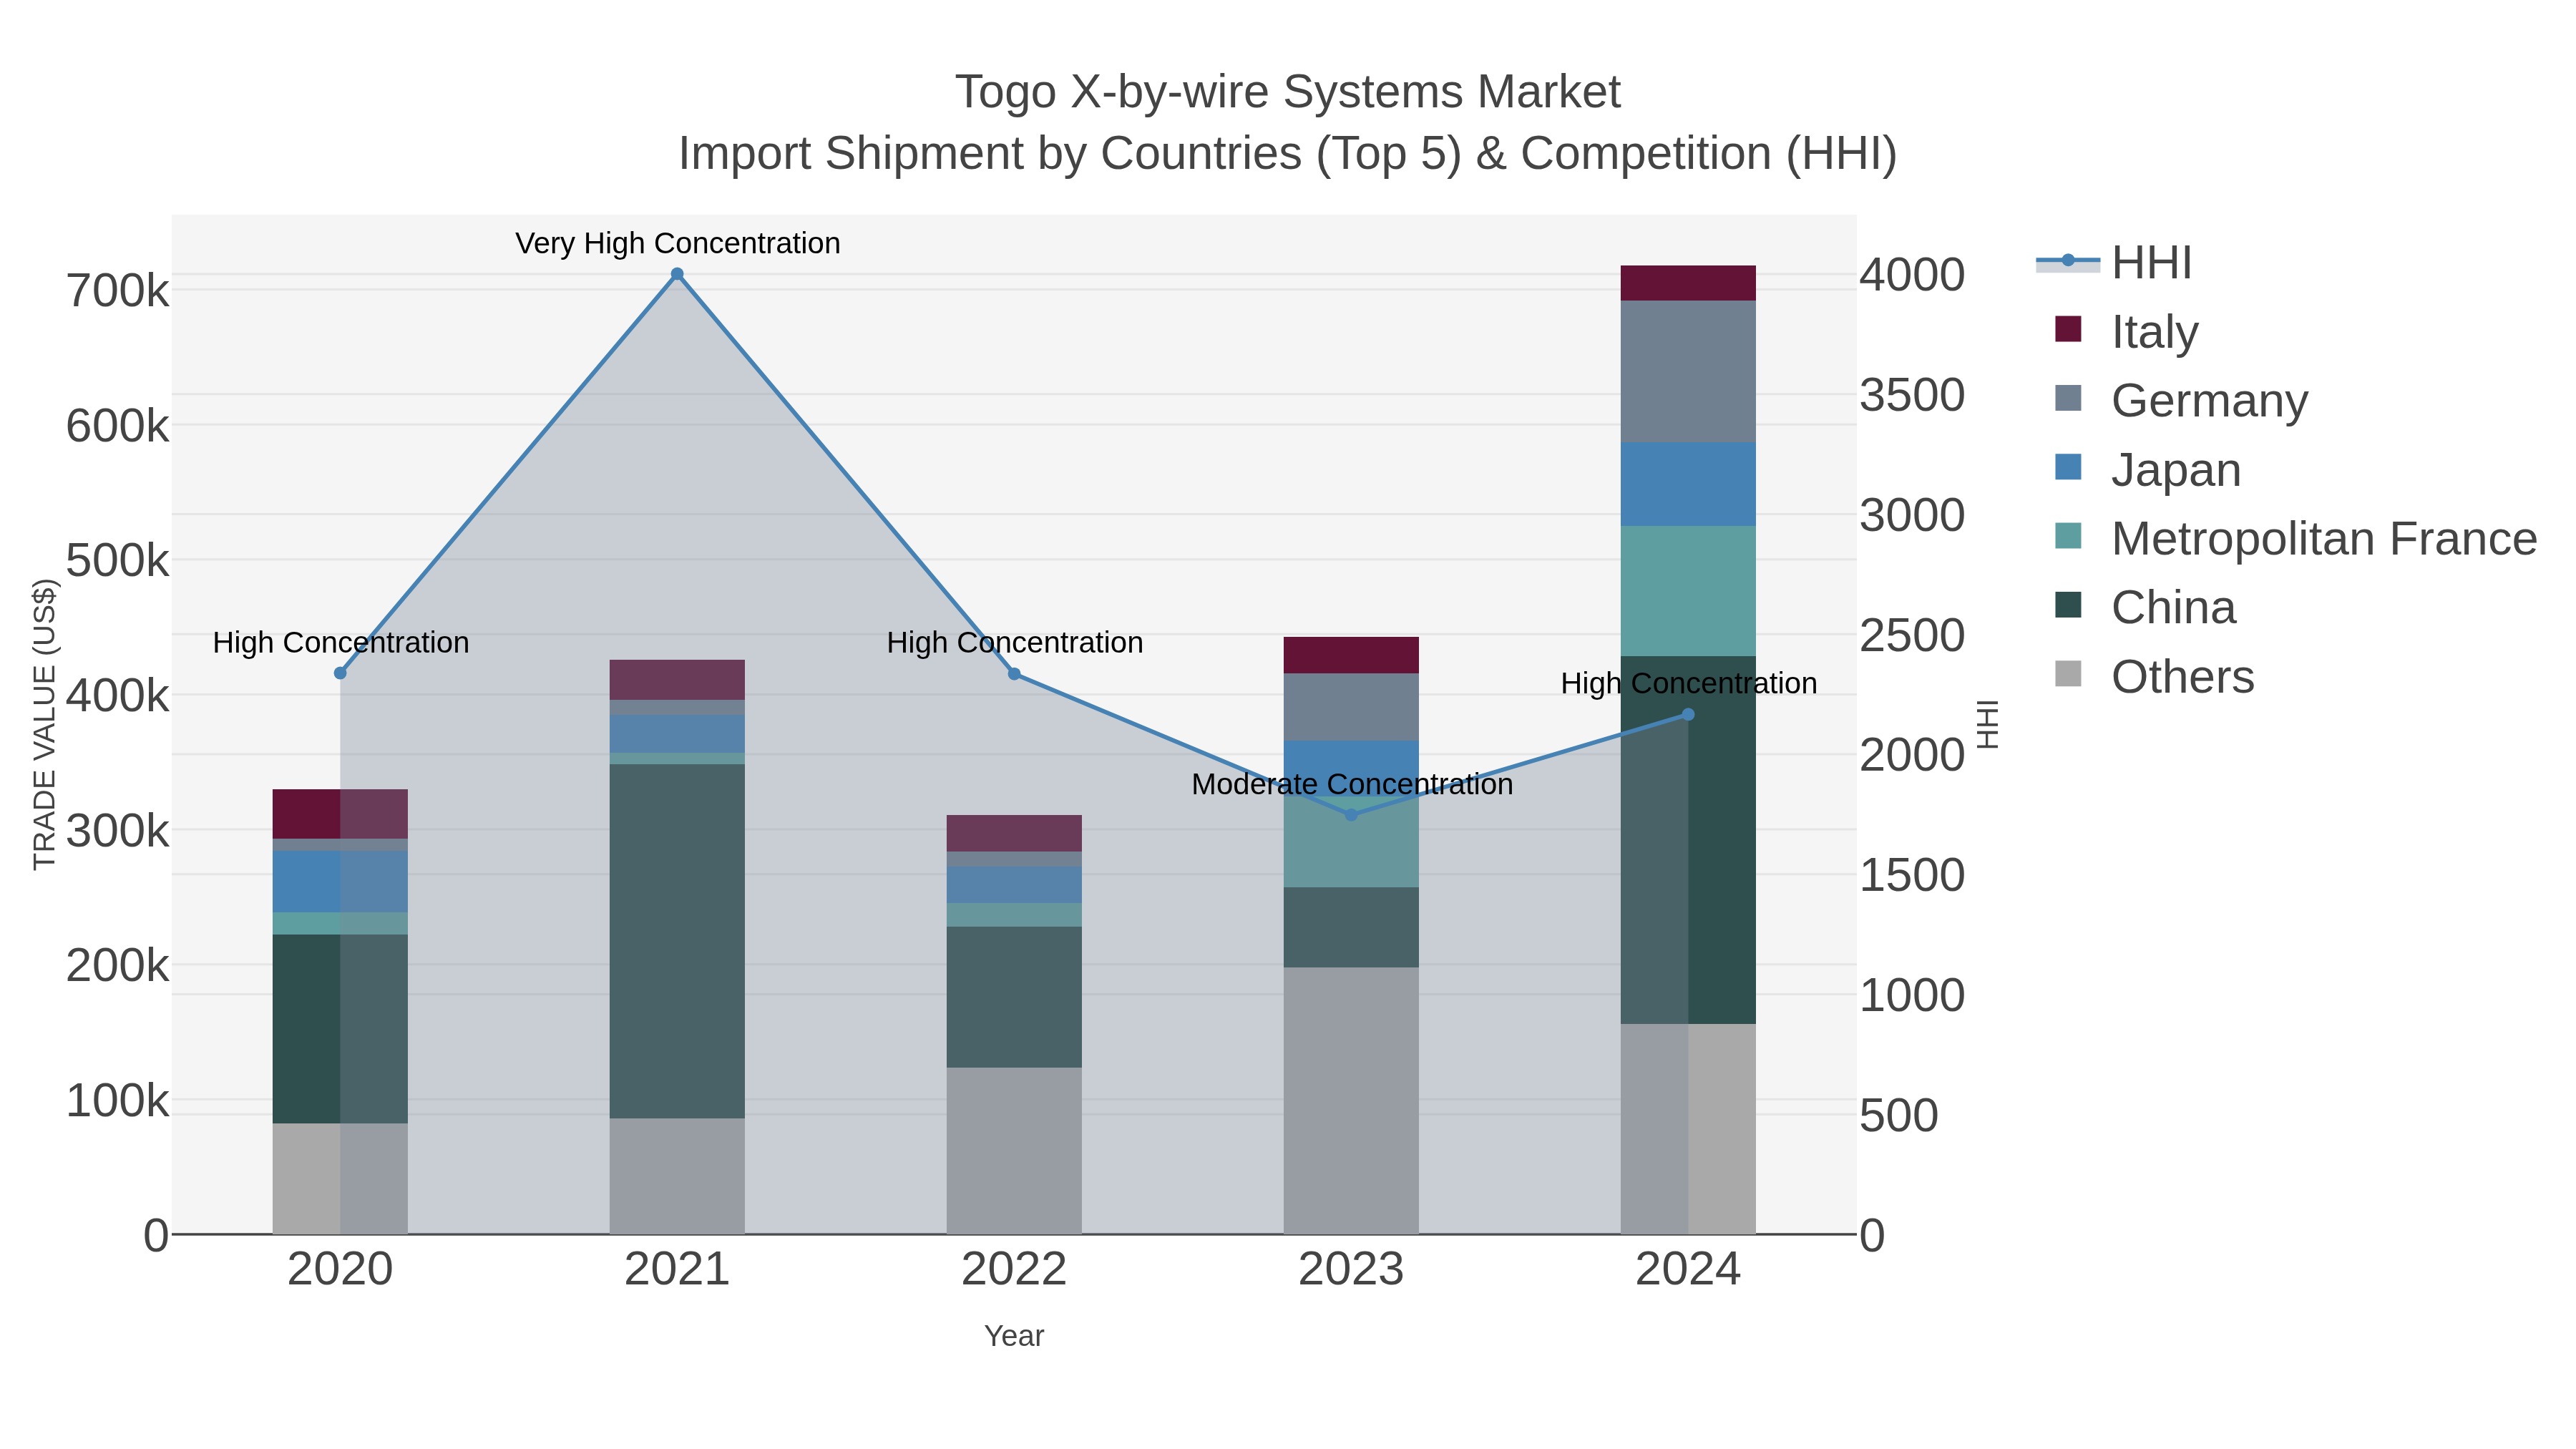This screenshot has width=2576, height=1449.
Task: Click the Germany segment of 2023 bar
Action: click(x=1351, y=707)
